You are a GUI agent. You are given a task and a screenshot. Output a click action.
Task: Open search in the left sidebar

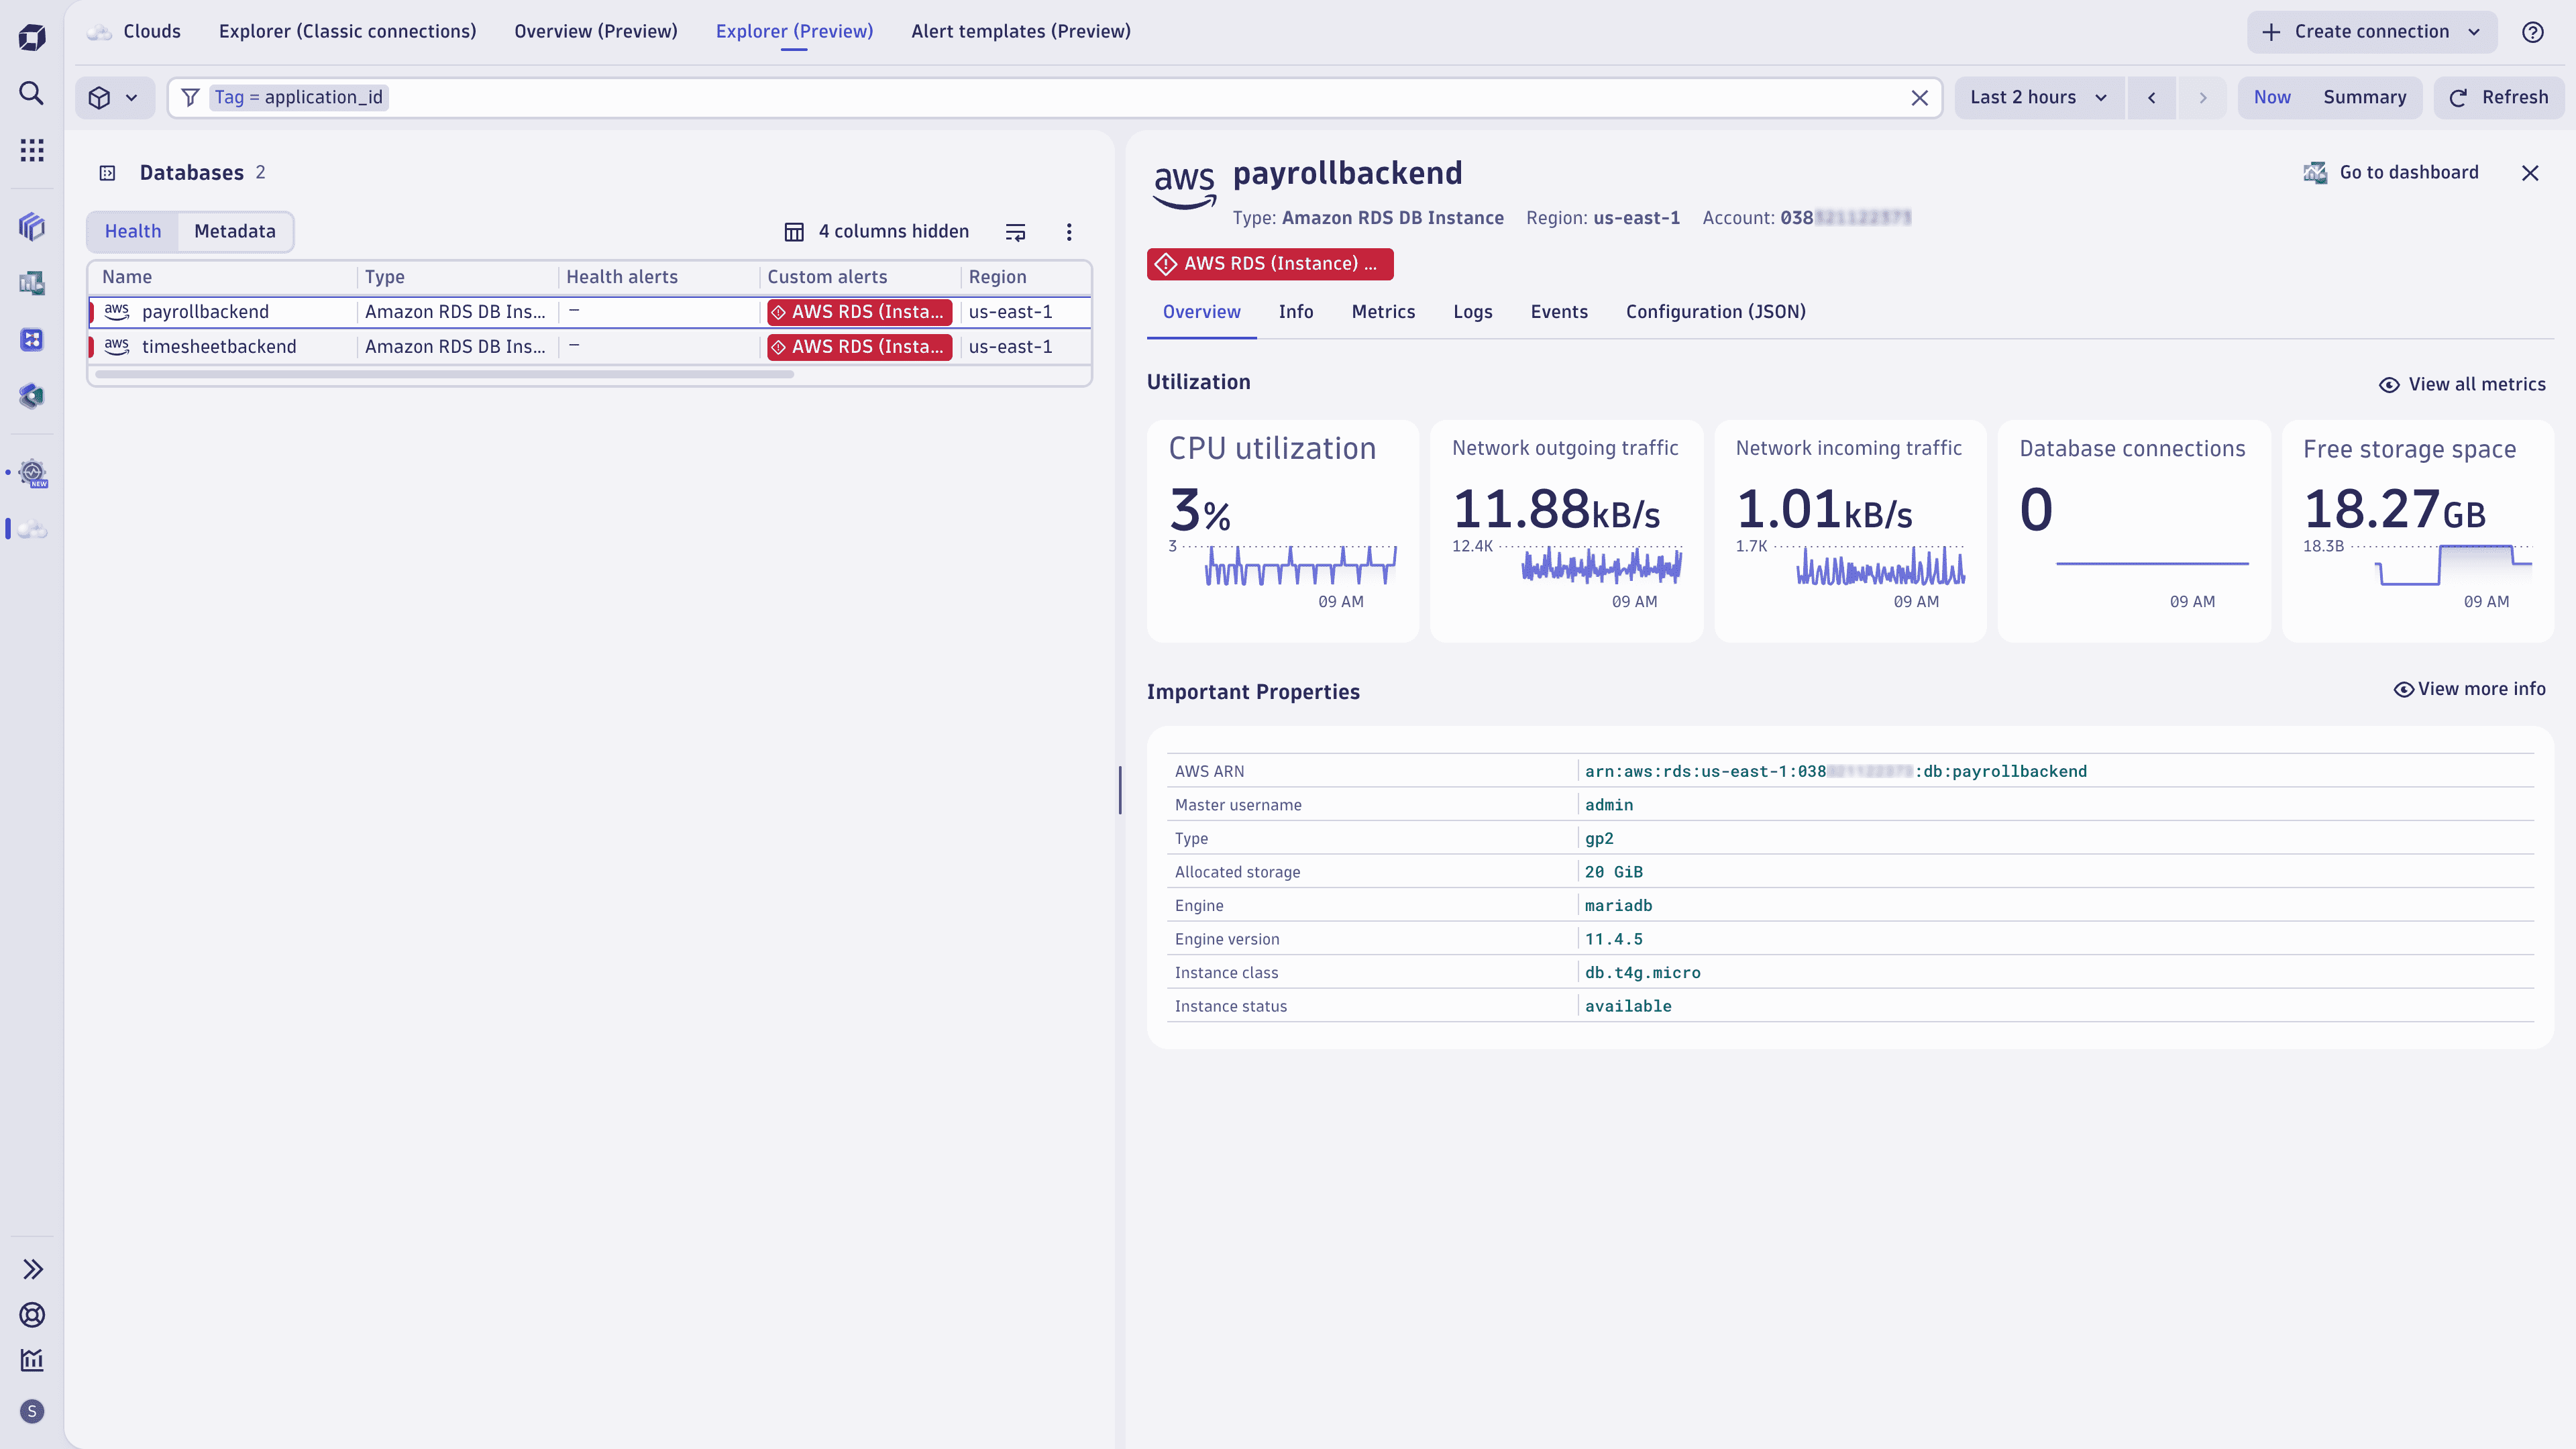click(x=32, y=93)
